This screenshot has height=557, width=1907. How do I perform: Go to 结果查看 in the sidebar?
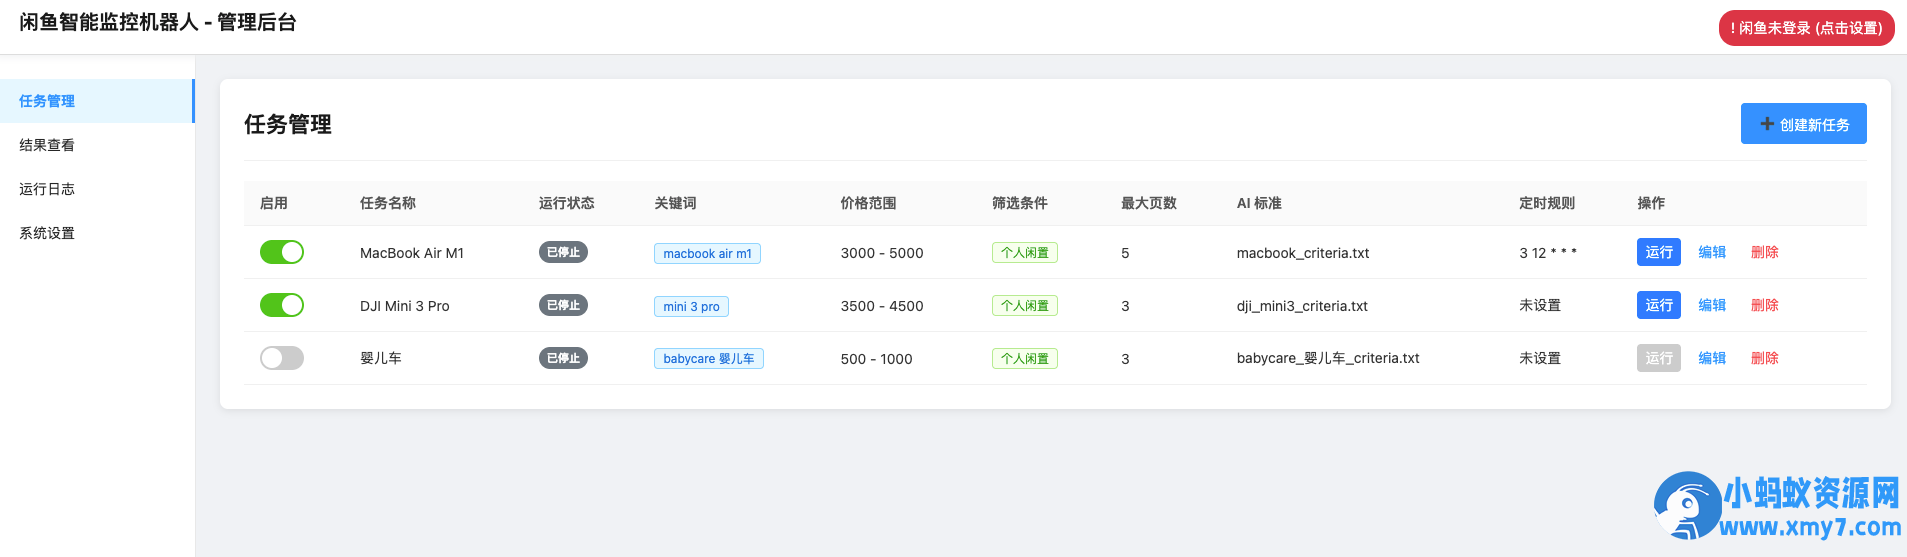tap(96, 145)
